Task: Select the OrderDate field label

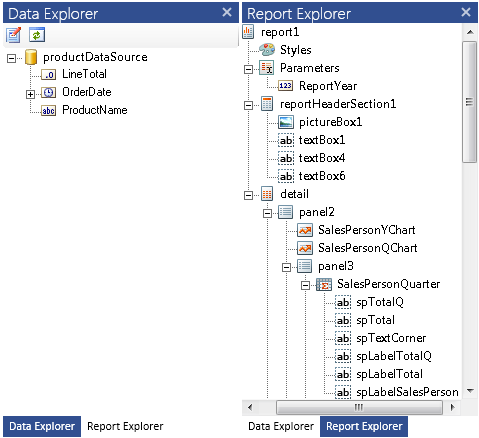Action: 87,92
